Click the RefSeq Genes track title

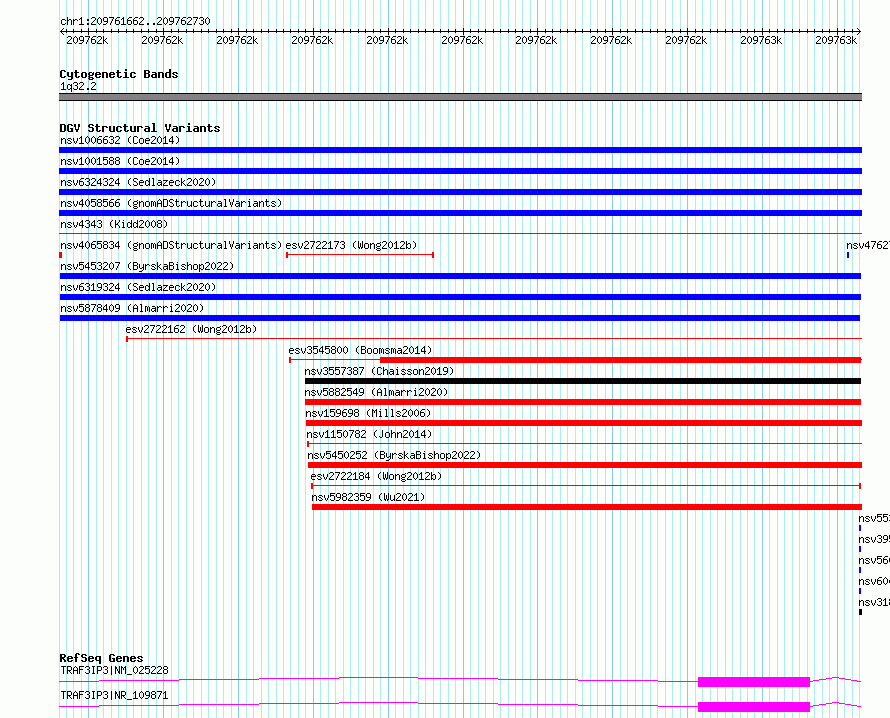pyautogui.click(x=101, y=658)
